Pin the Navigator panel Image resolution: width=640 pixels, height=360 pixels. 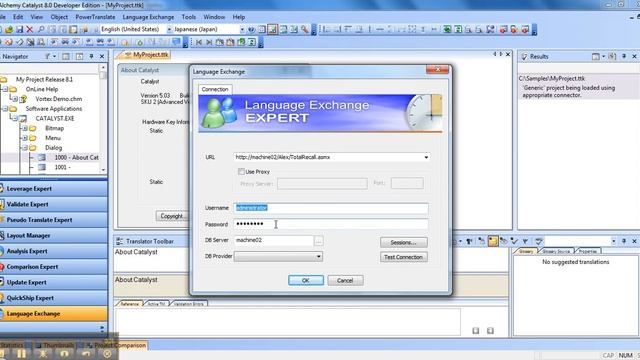click(91, 56)
